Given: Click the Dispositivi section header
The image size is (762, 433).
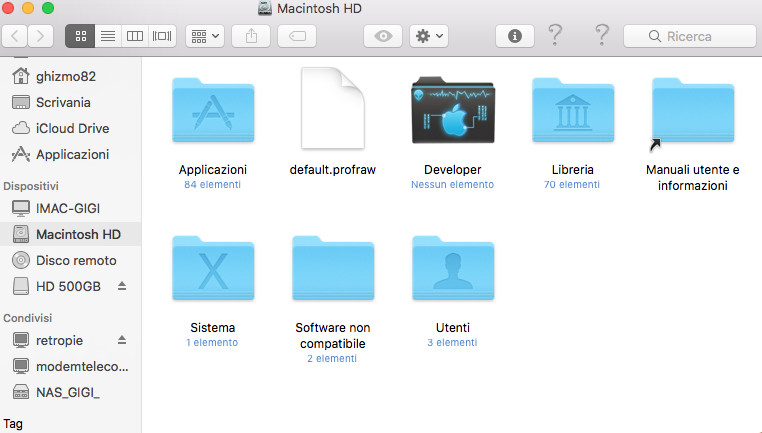Looking at the screenshot, I should [x=31, y=186].
